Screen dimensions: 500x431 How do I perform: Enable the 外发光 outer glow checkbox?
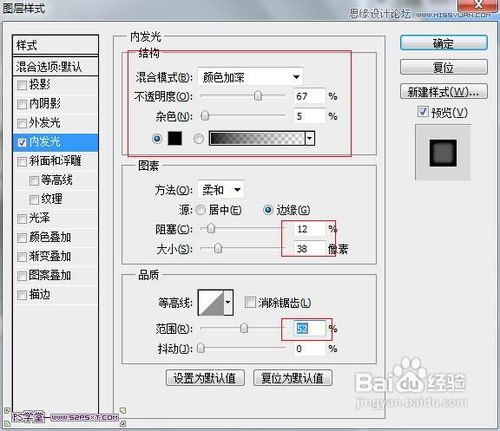click(x=22, y=123)
